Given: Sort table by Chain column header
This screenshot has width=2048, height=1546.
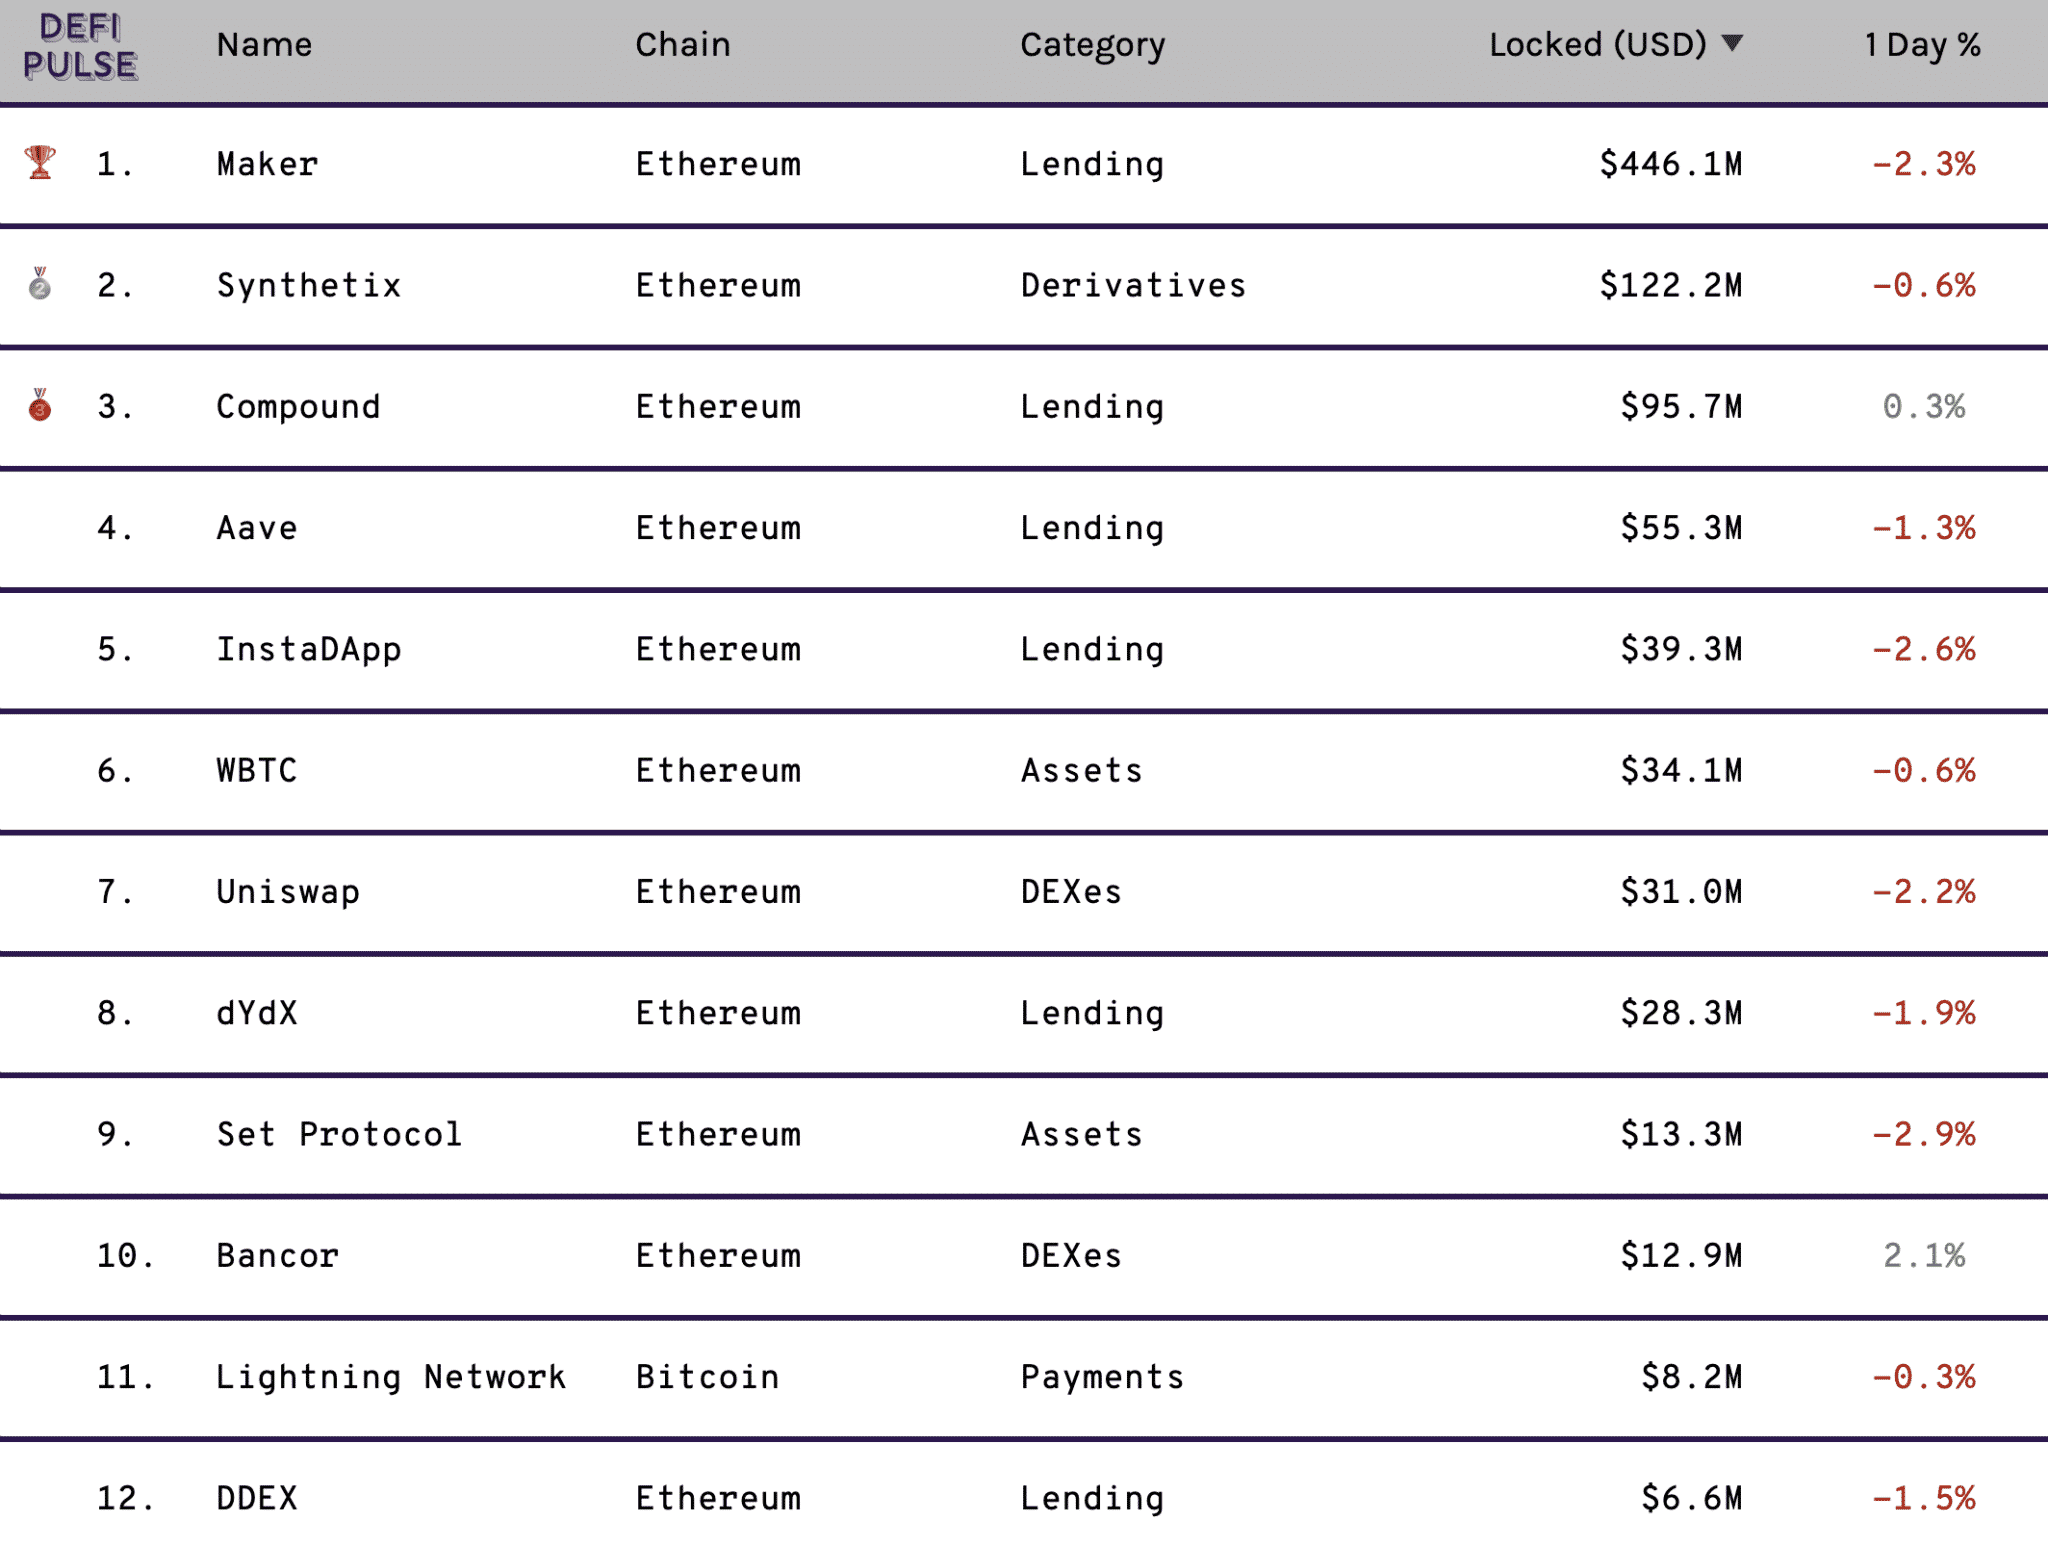Looking at the screenshot, I should click(x=683, y=45).
